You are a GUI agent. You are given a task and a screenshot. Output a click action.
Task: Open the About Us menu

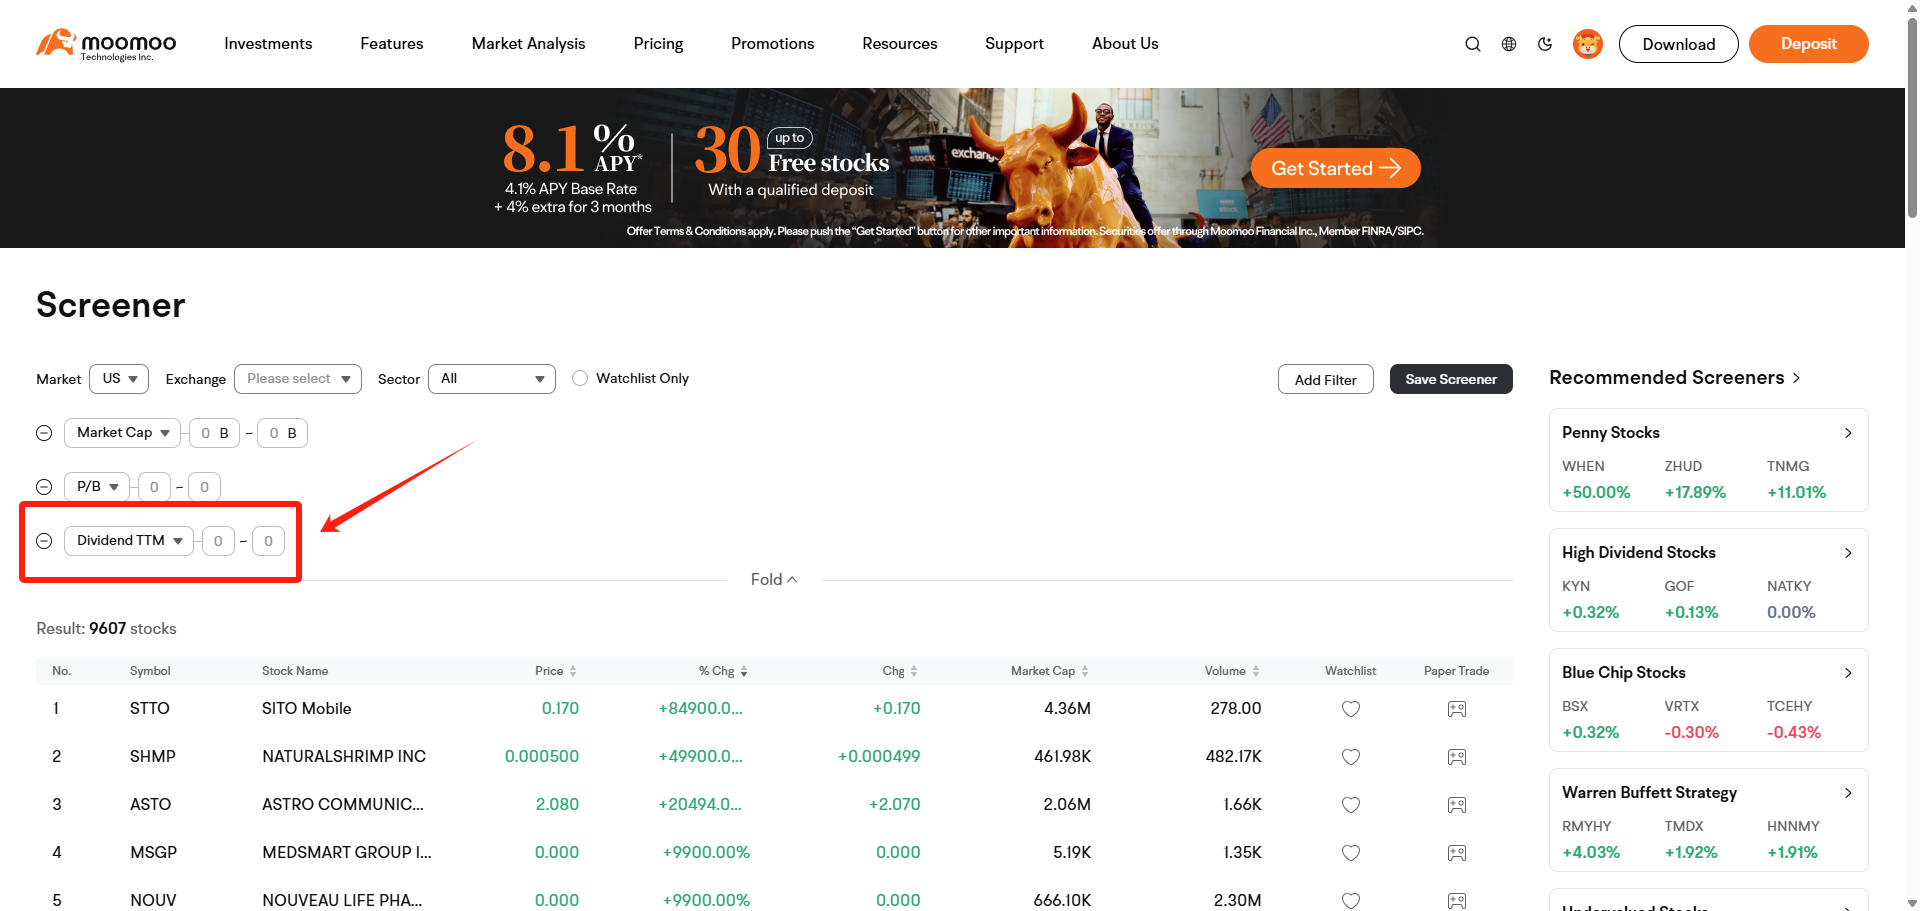(1125, 44)
